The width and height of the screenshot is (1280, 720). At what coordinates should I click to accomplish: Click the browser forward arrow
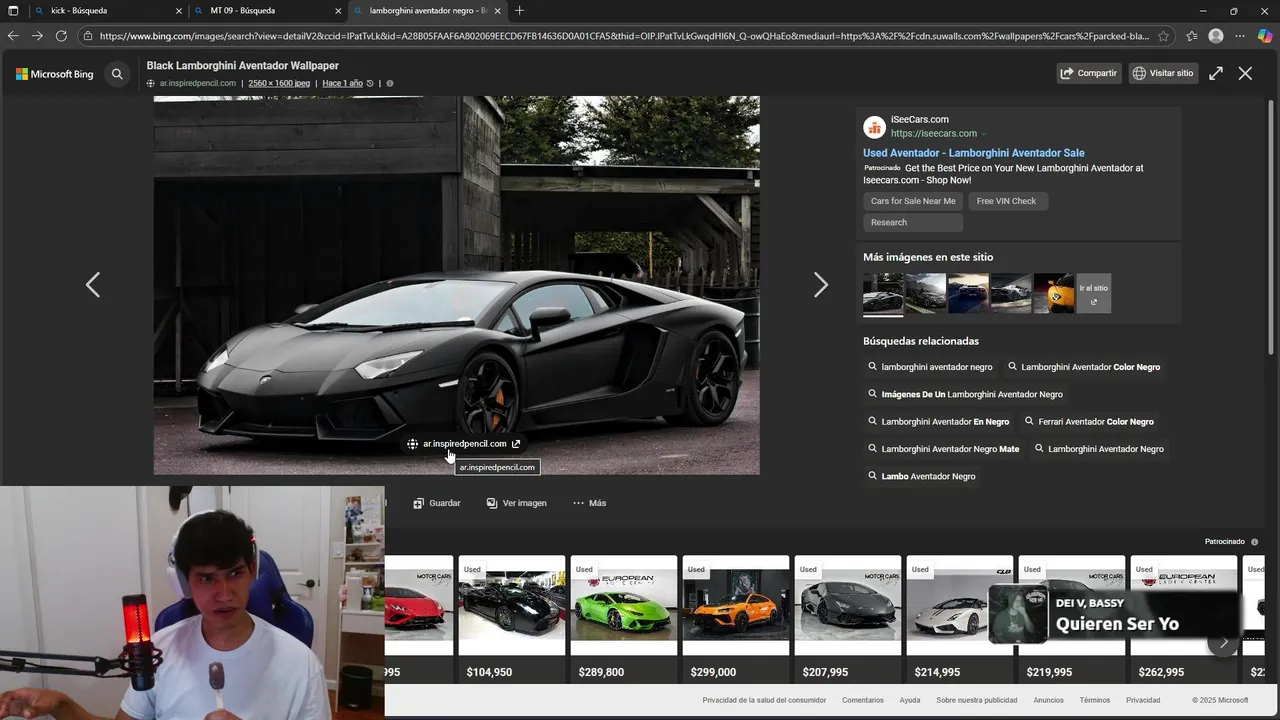pyautogui.click(x=37, y=36)
